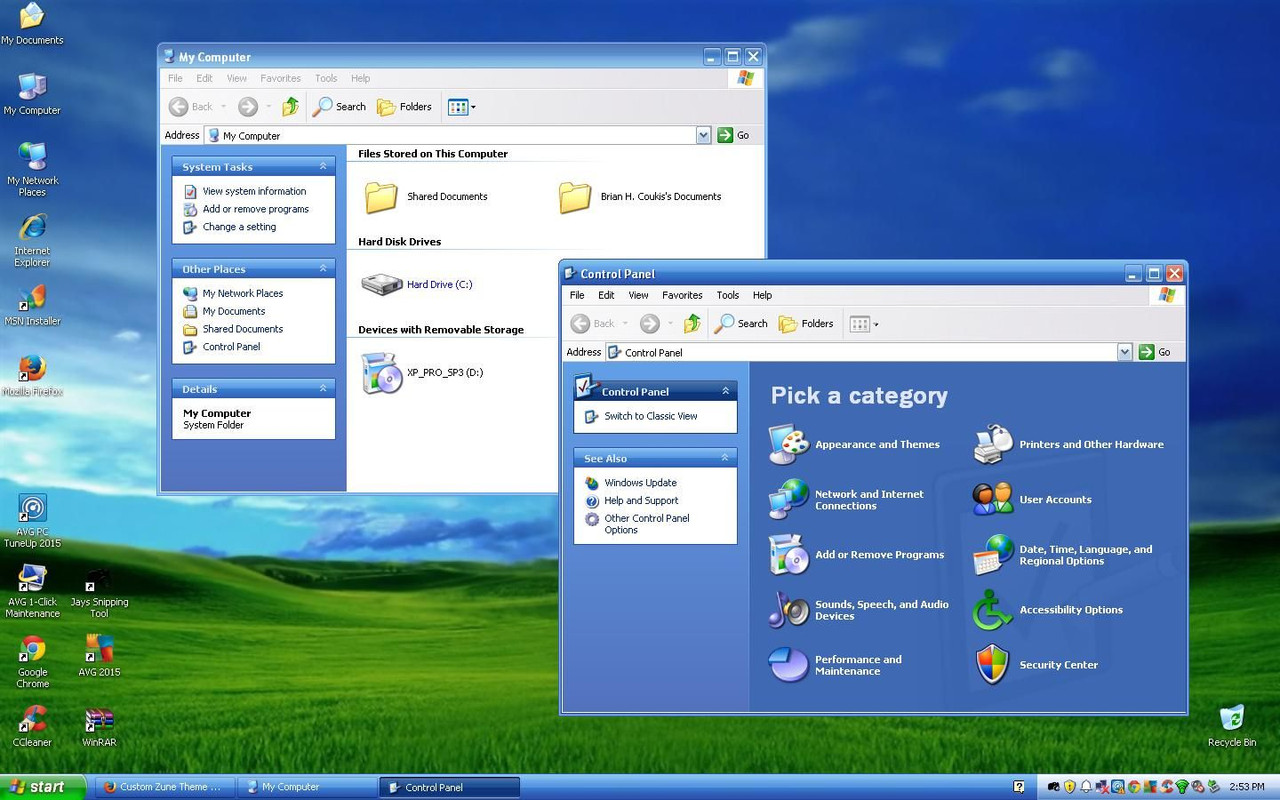Open Views dropdown in My Computer toolbar
This screenshot has width=1280, height=800.
(462, 106)
